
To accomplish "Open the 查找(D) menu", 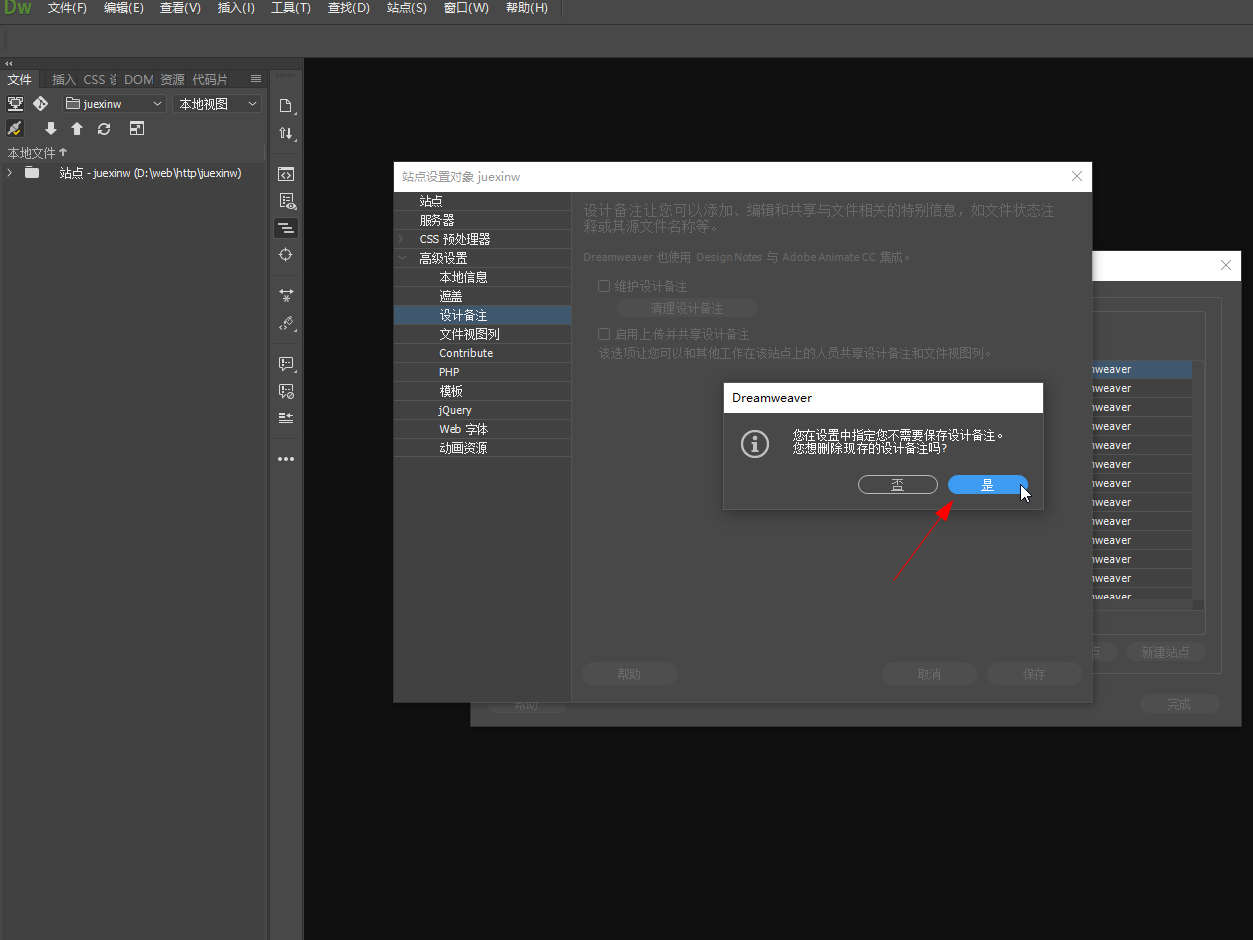I will 349,8.
